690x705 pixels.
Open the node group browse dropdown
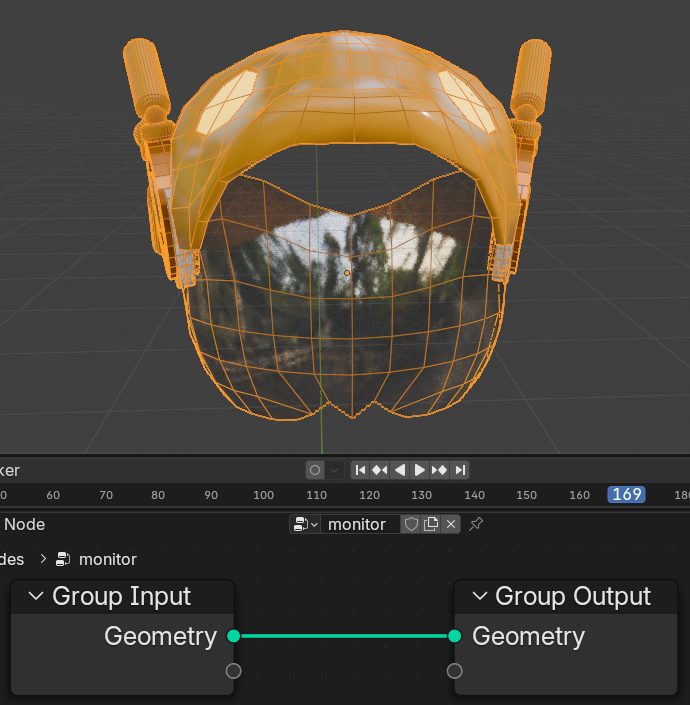point(305,524)
